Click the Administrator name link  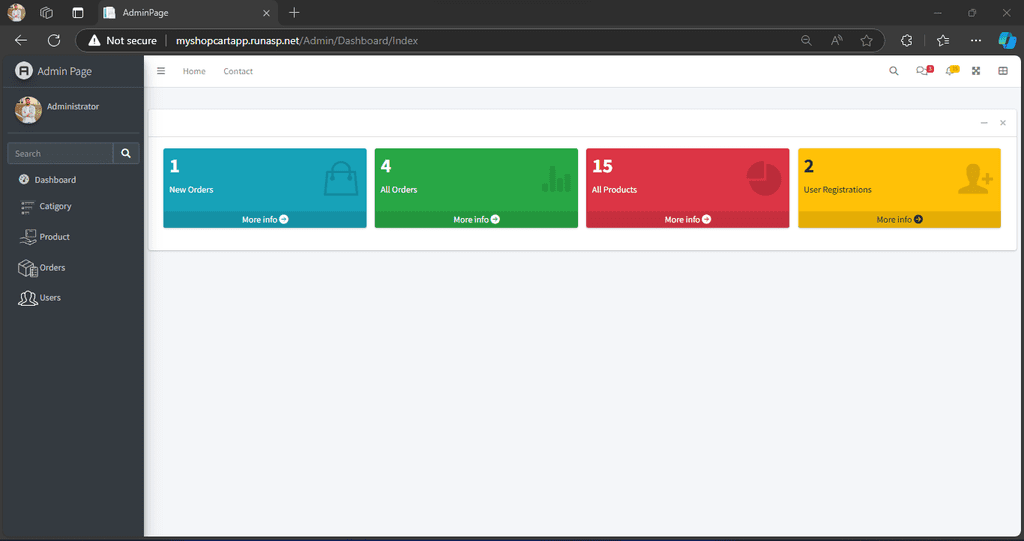pos(73,107)
